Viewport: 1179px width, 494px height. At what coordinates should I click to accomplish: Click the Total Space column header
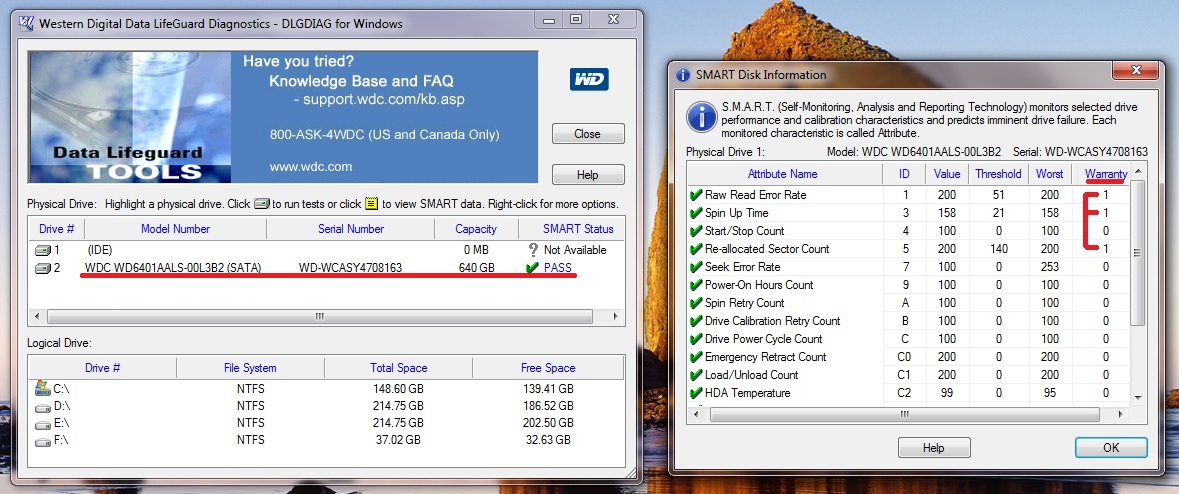(x=399, y=368)
